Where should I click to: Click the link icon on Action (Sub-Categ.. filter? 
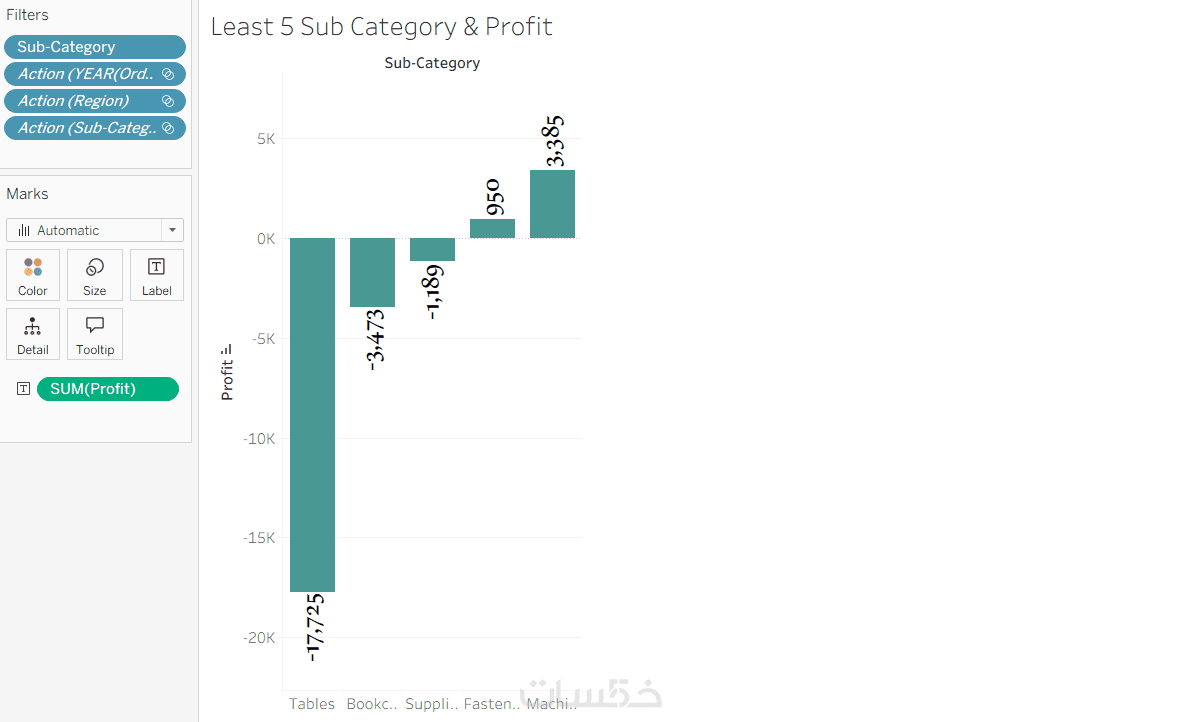[x=168, y=128]
